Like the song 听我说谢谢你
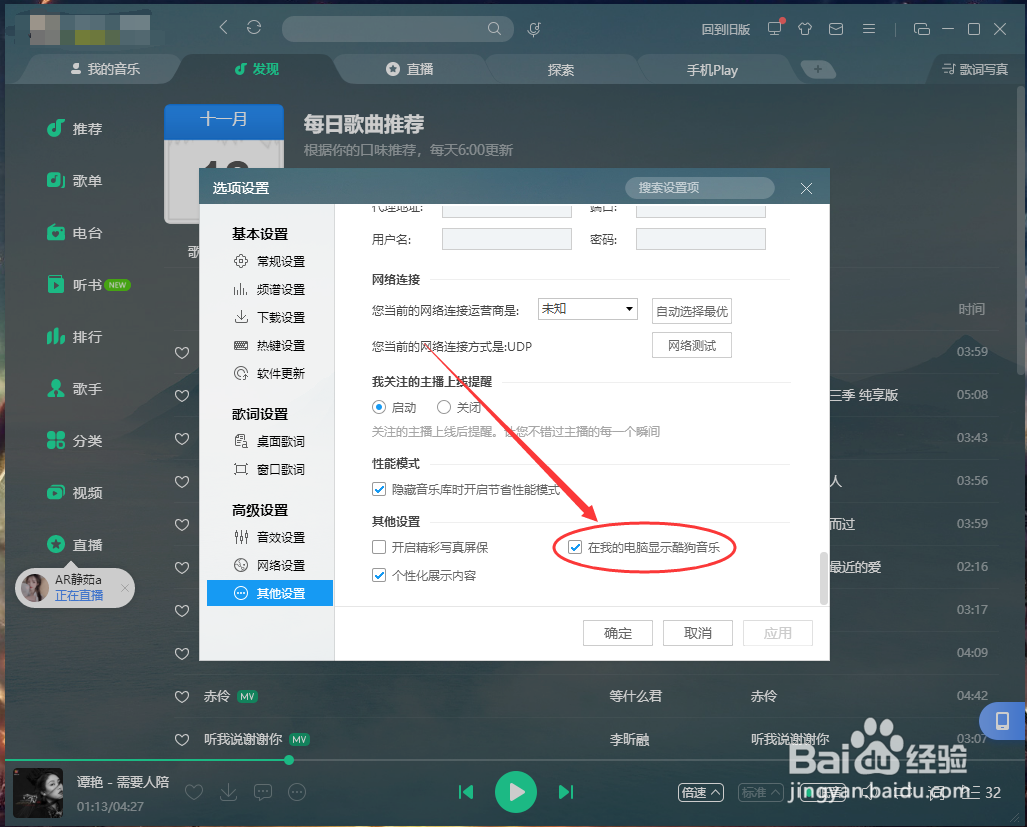 coord(182,739)
